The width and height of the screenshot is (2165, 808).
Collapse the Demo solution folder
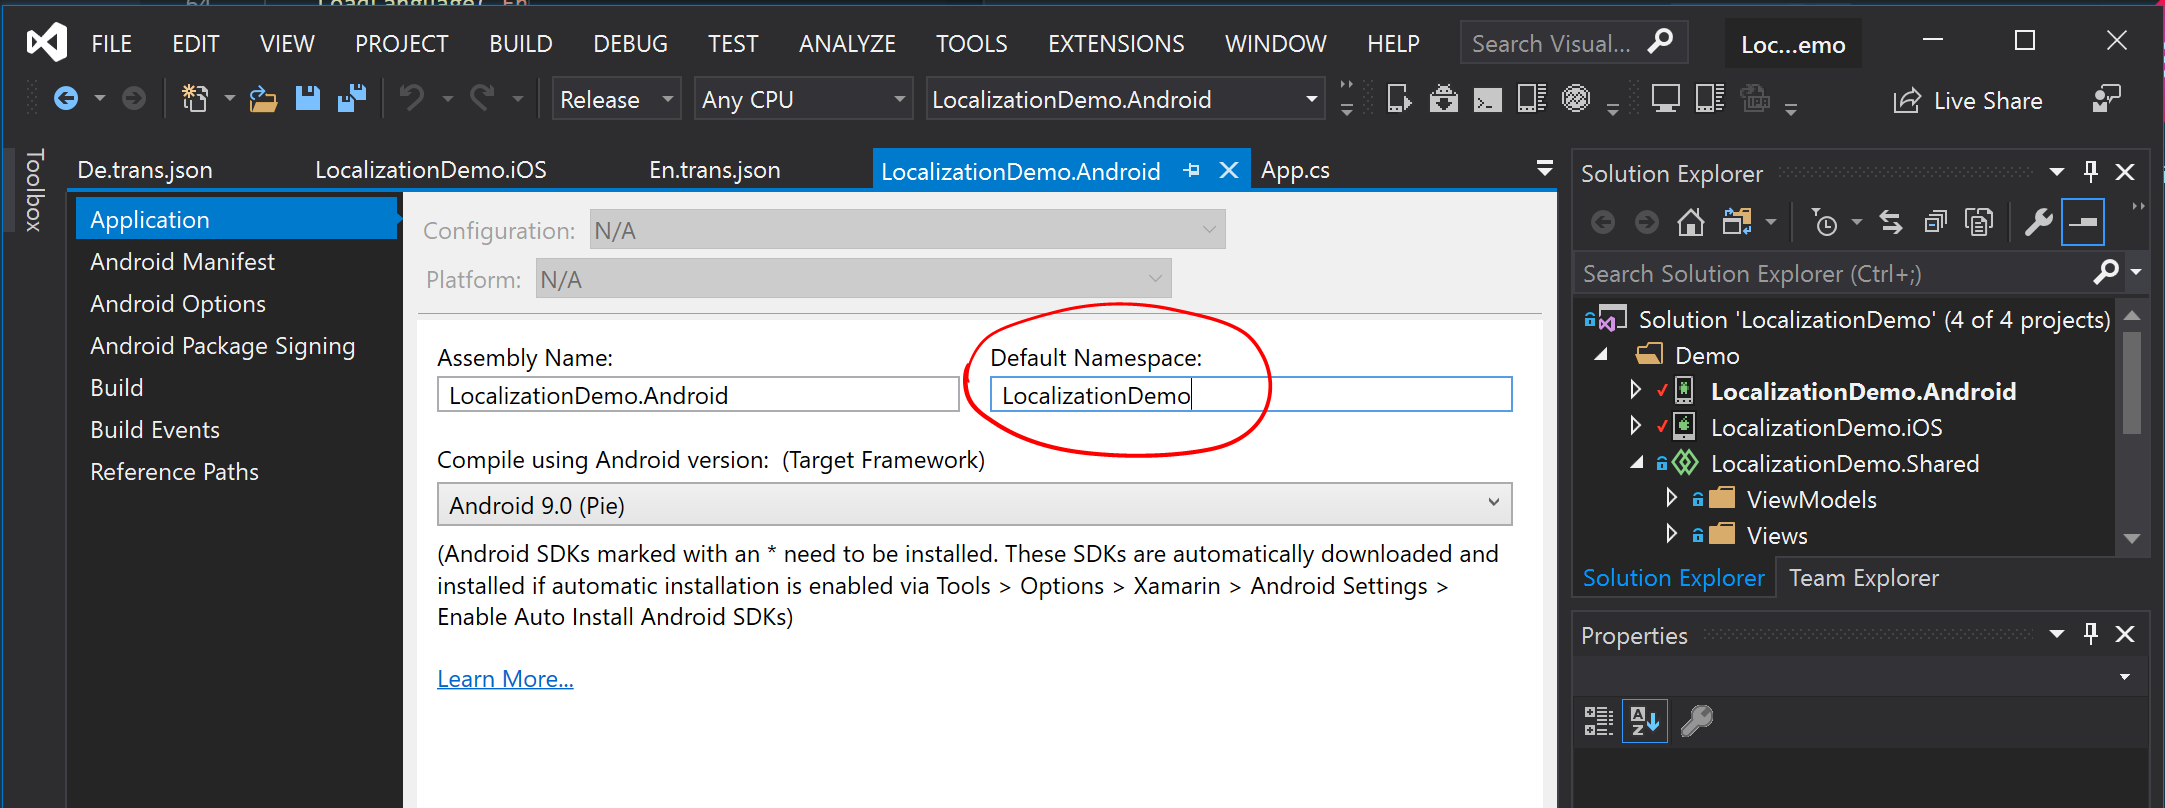click(1600, 354)
